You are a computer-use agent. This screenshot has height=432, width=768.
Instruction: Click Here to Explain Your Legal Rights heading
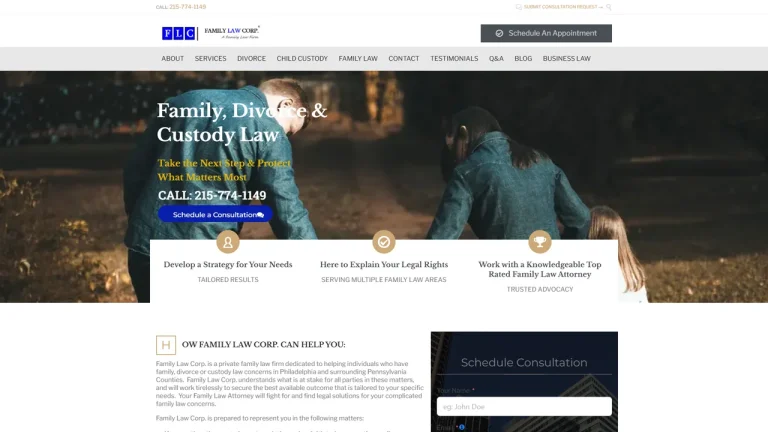point(384,264)
